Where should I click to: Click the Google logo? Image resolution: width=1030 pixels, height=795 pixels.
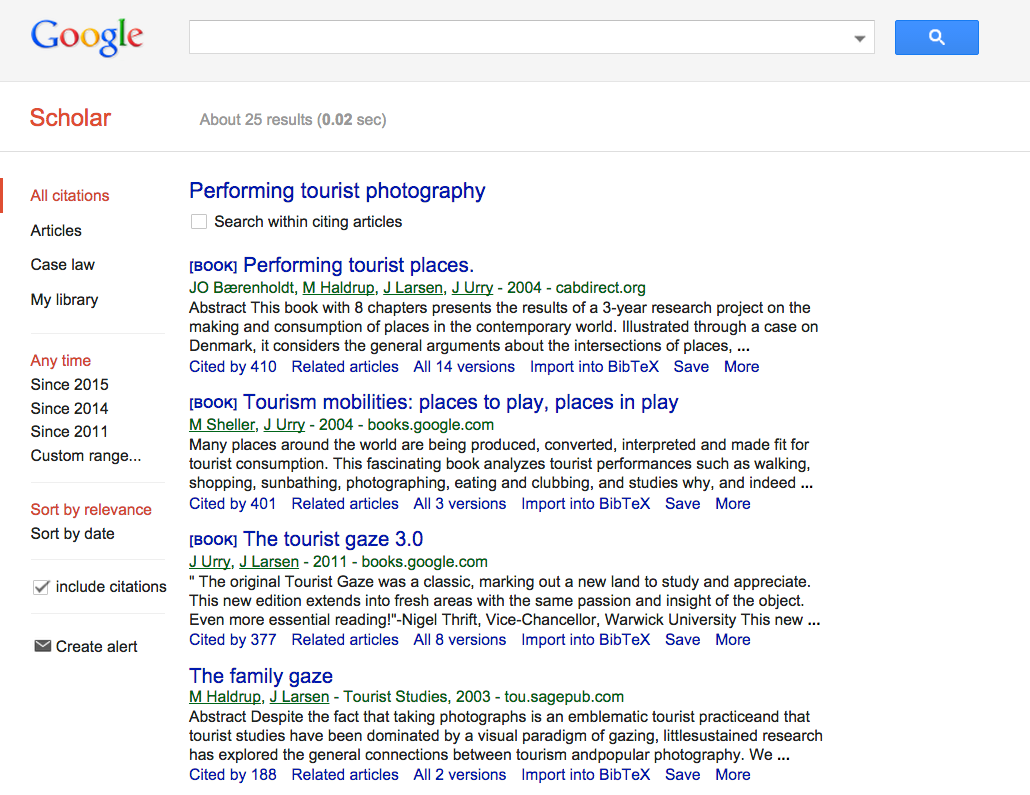tap(86, 37)
